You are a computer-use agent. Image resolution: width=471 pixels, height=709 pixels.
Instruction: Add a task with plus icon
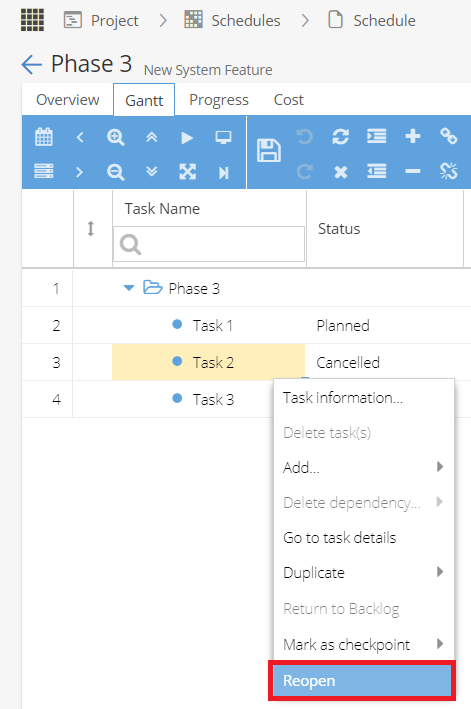click(x=413, y=136)
